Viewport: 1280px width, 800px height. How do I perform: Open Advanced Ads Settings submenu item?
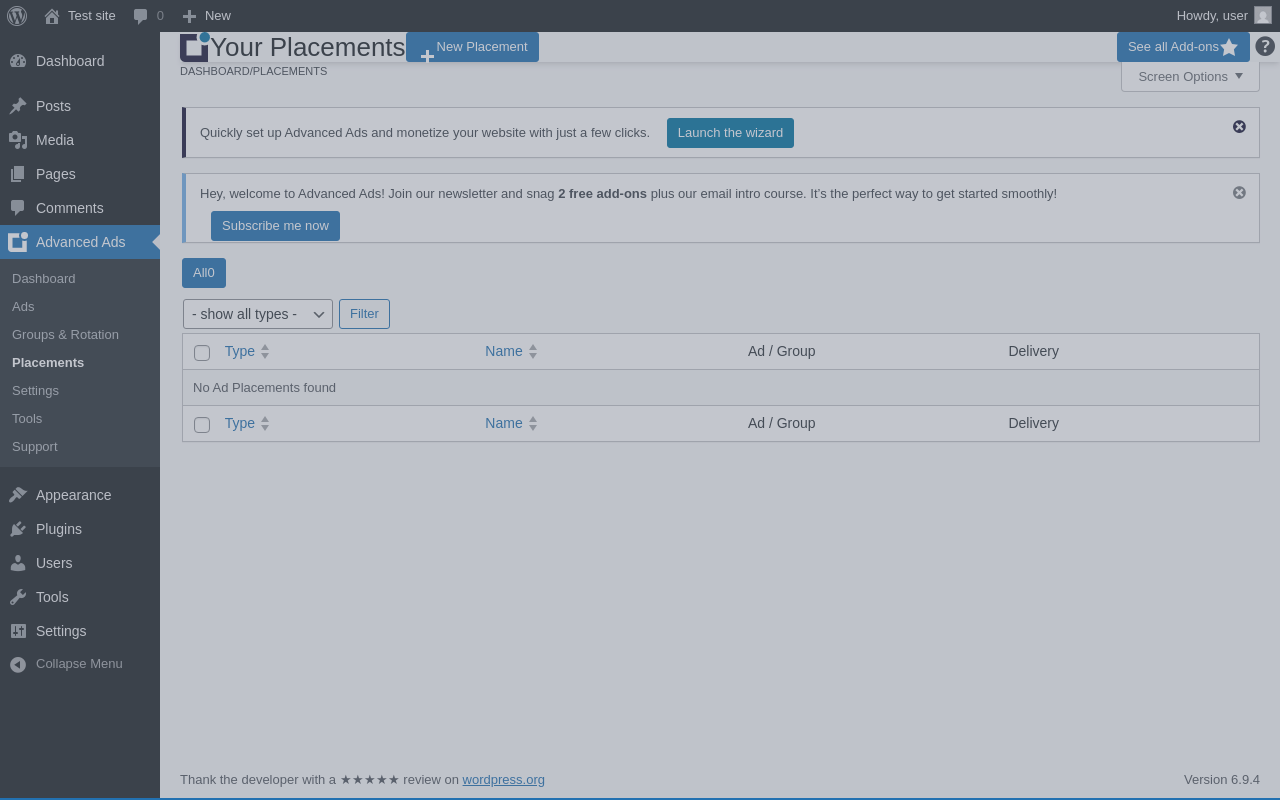tap(35, 390)
